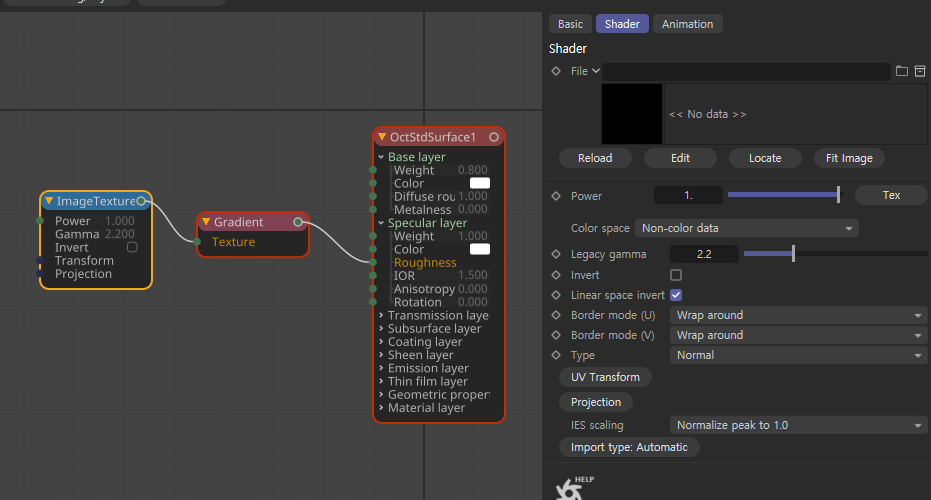Click the Gradient node Texture input port
931x500 pixels.
[197, 242]
